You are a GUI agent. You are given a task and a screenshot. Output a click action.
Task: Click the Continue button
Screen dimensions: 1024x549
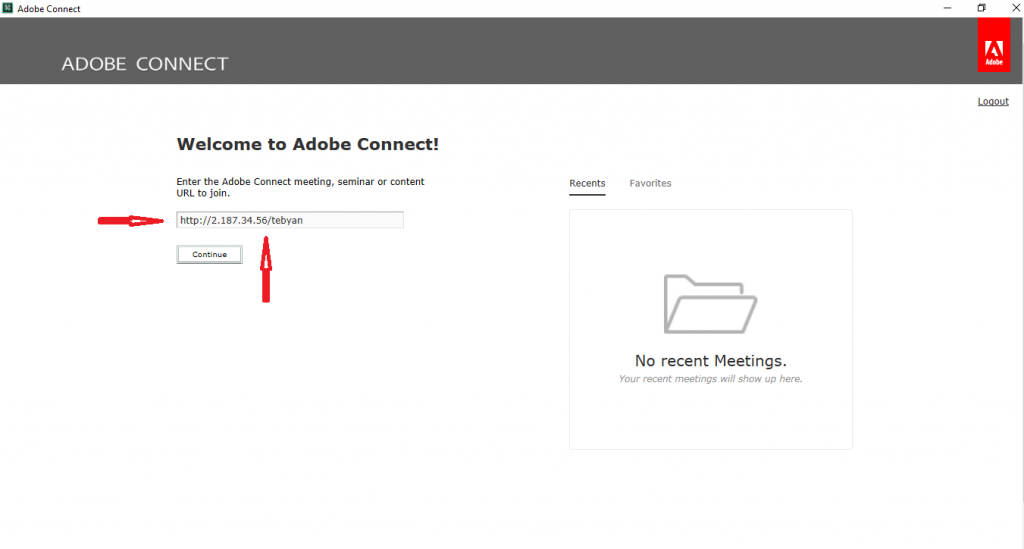click(x=209, y=254)
